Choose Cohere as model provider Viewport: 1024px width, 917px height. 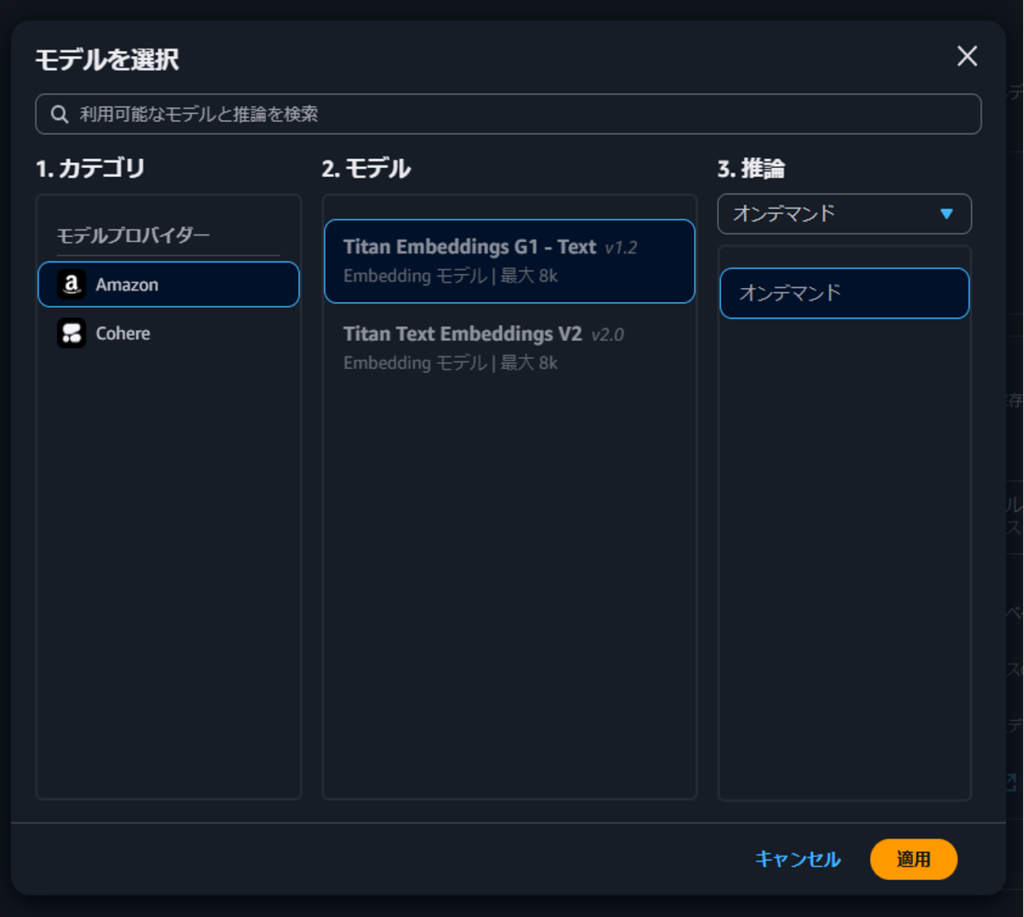pyautogui.click(x=123, y=333)
